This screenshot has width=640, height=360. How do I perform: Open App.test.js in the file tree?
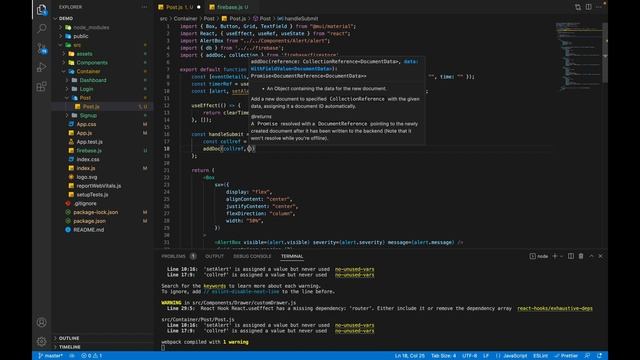tap(102, 142)
